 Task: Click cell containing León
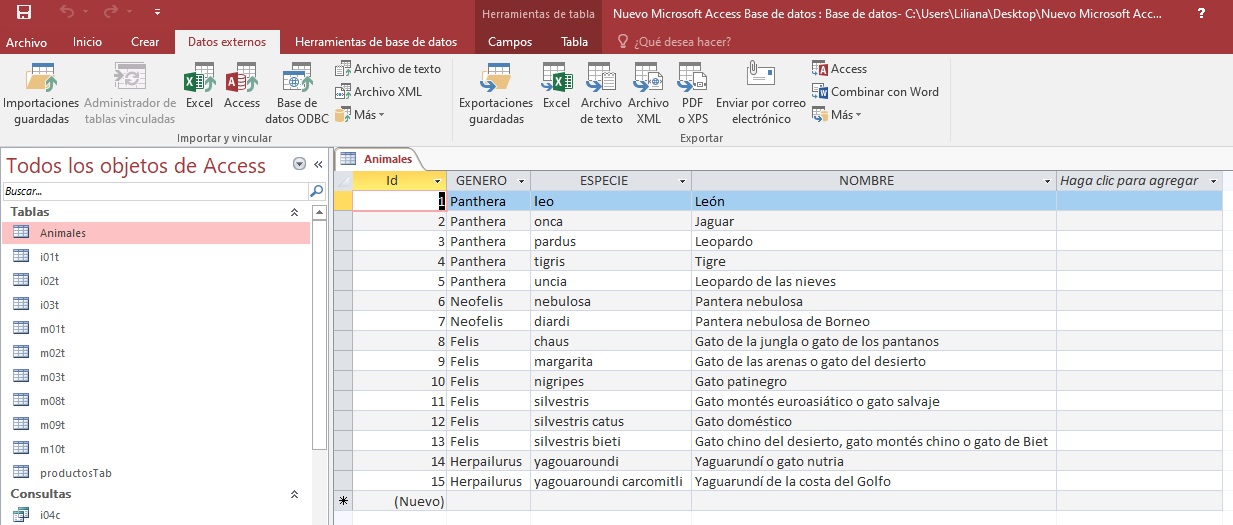click(x=874, y=201)
